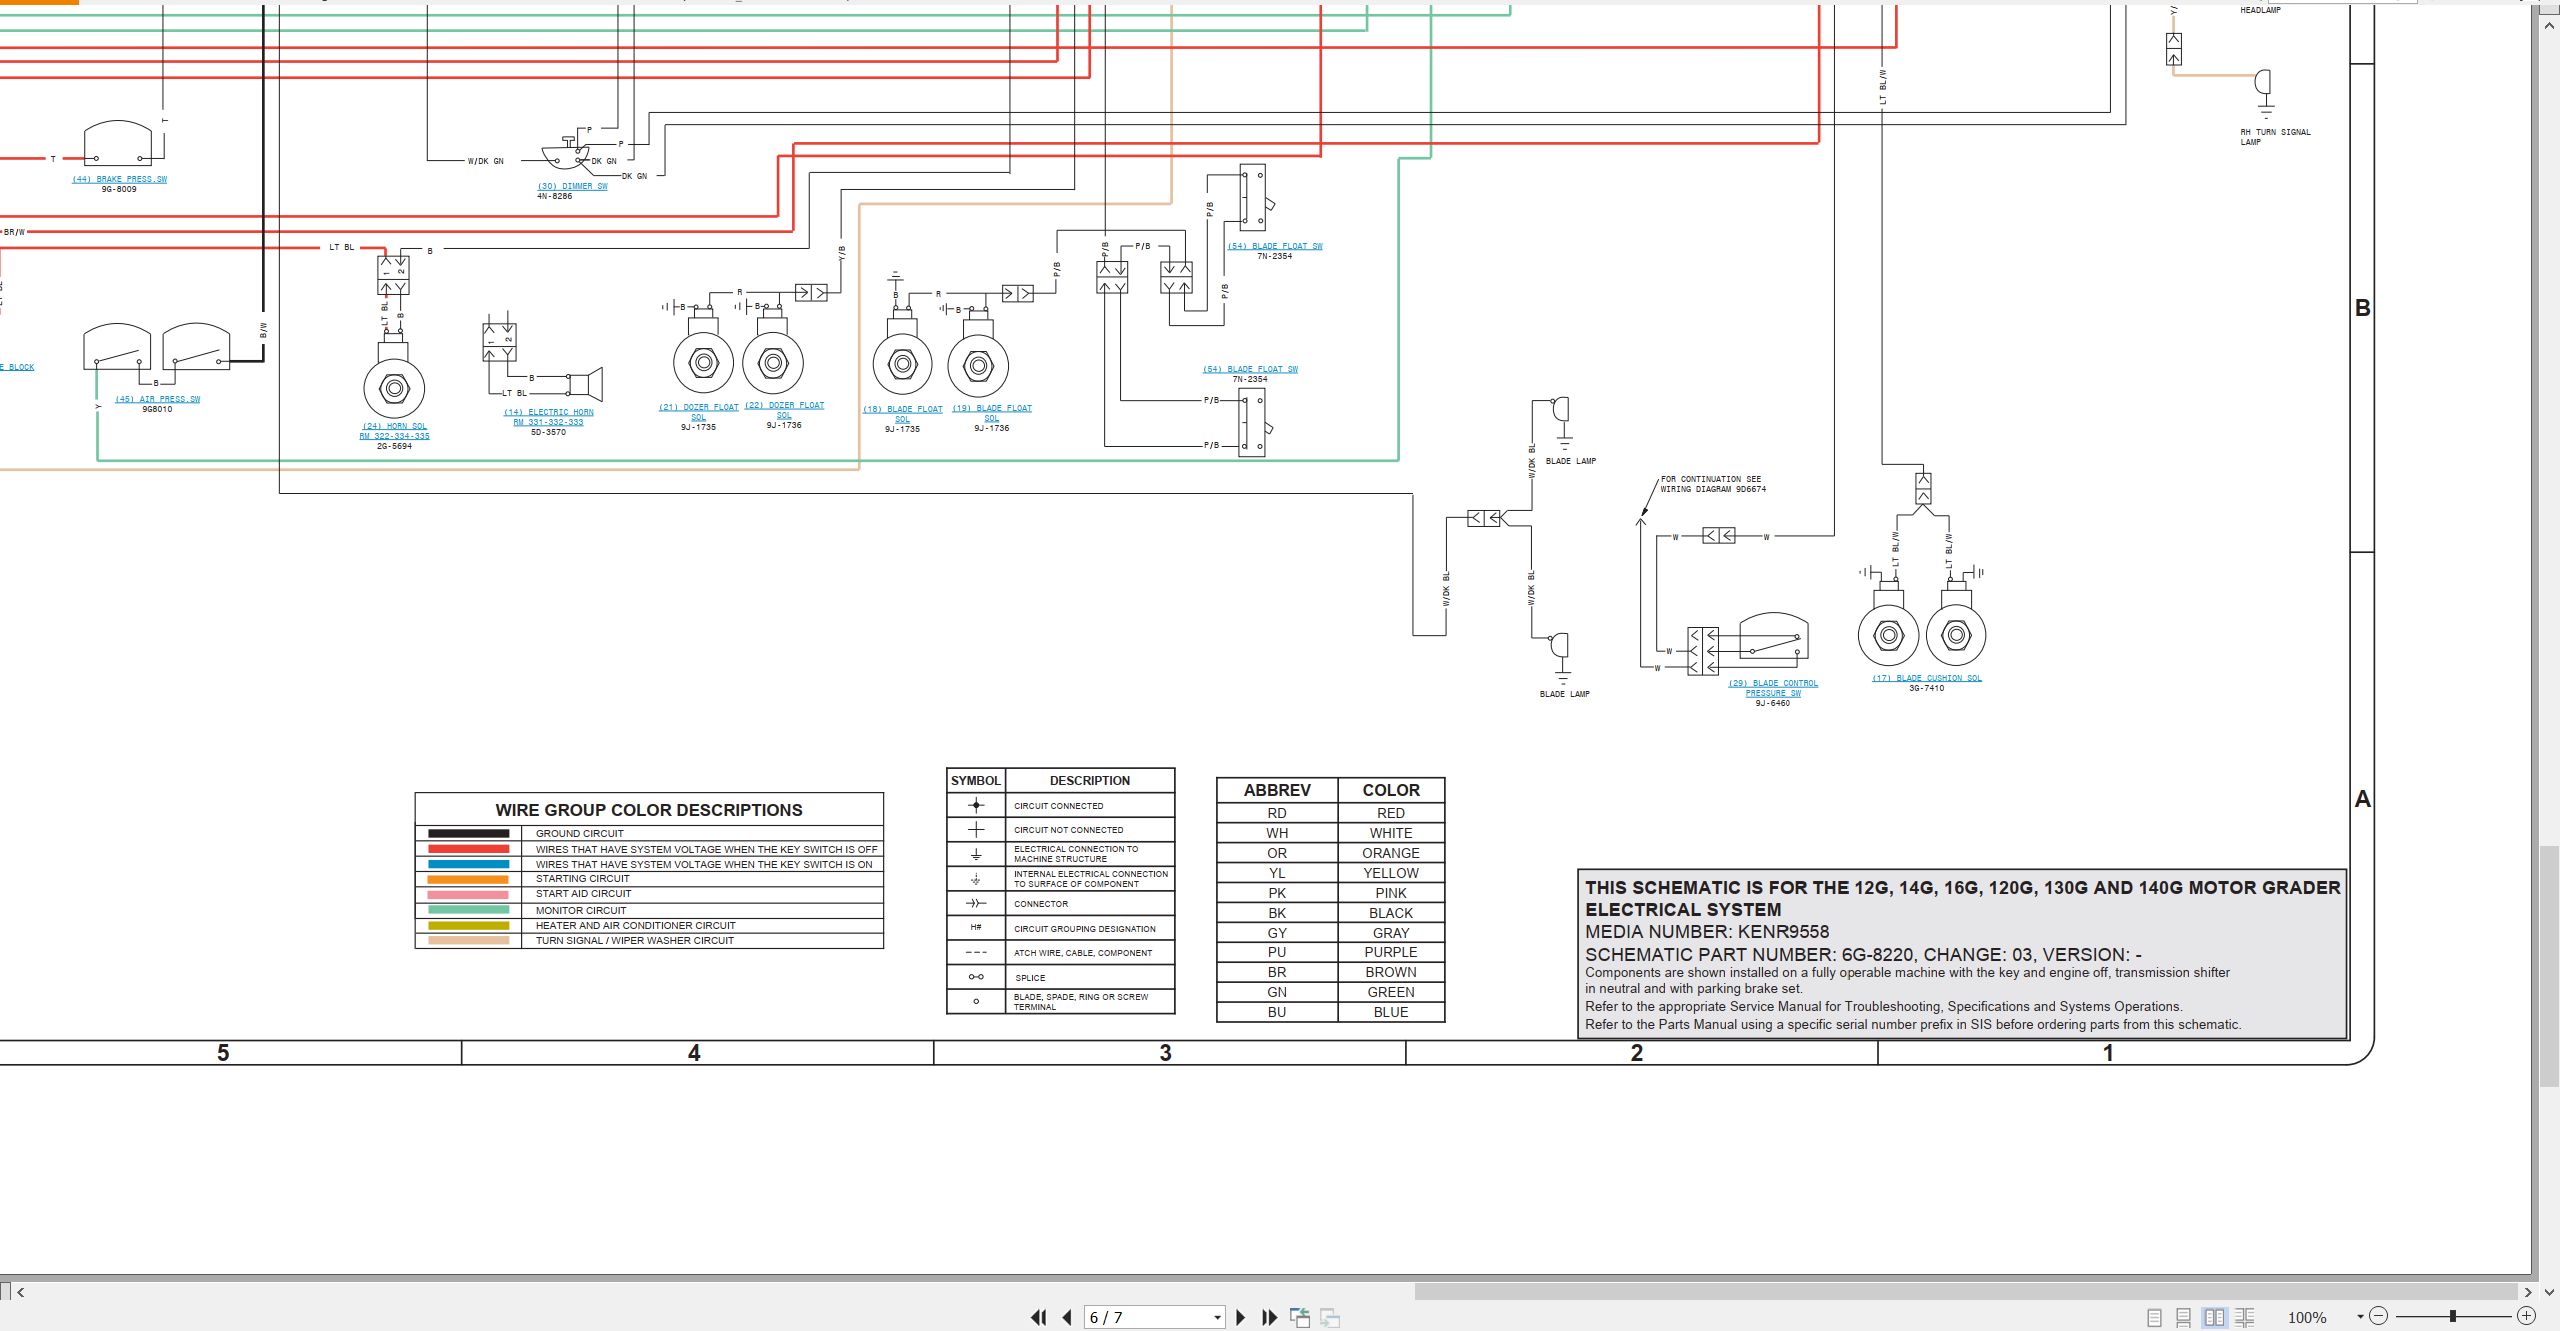Click the red key-switch-off wire swatch

468,849
